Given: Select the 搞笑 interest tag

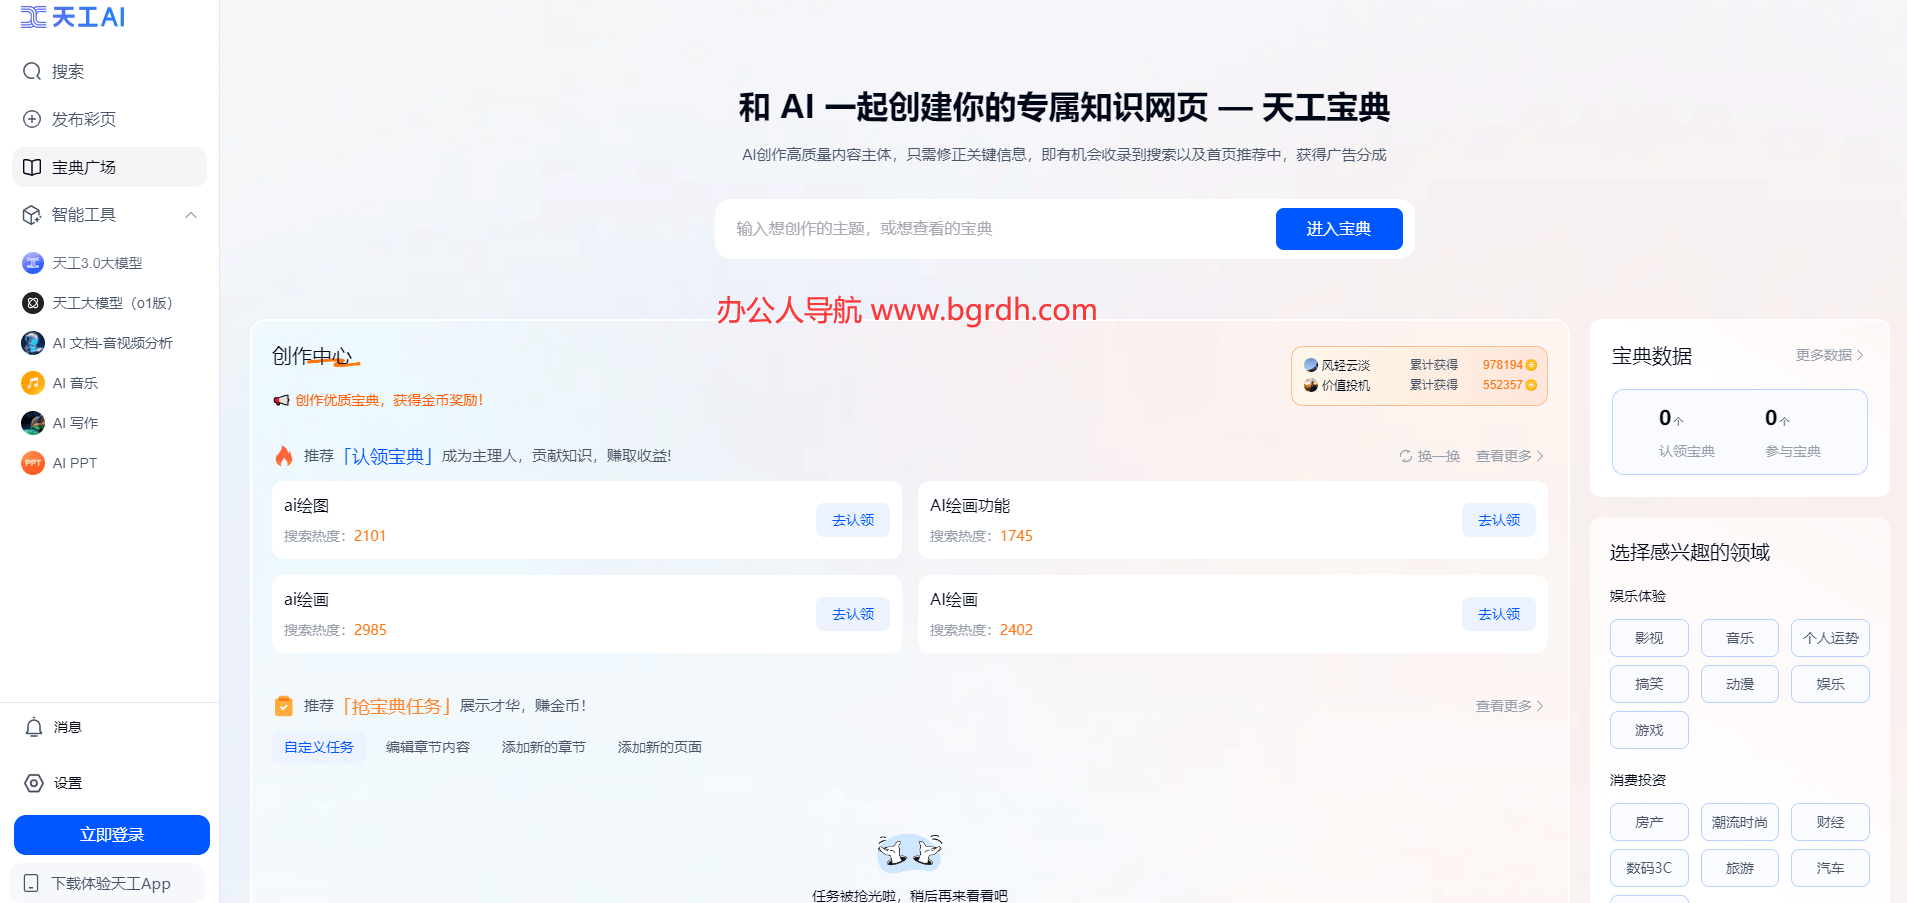Looking at the screenshot, I should tap(1649, 684).
